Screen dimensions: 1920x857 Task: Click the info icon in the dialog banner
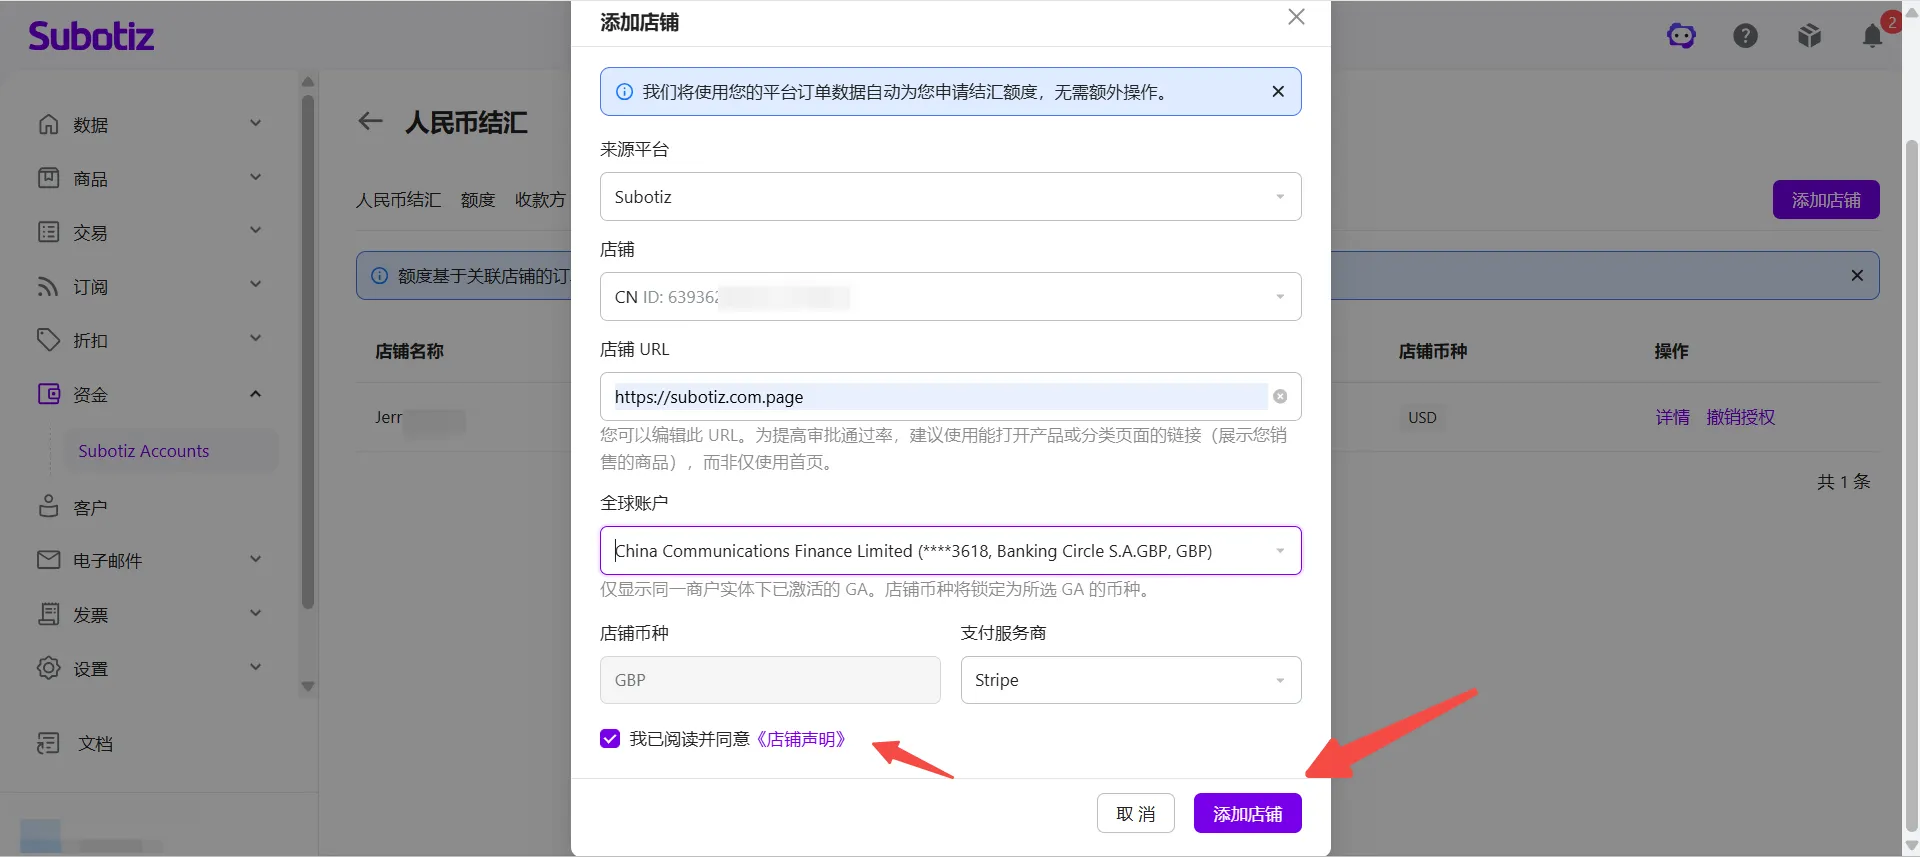tap(624, 92)
